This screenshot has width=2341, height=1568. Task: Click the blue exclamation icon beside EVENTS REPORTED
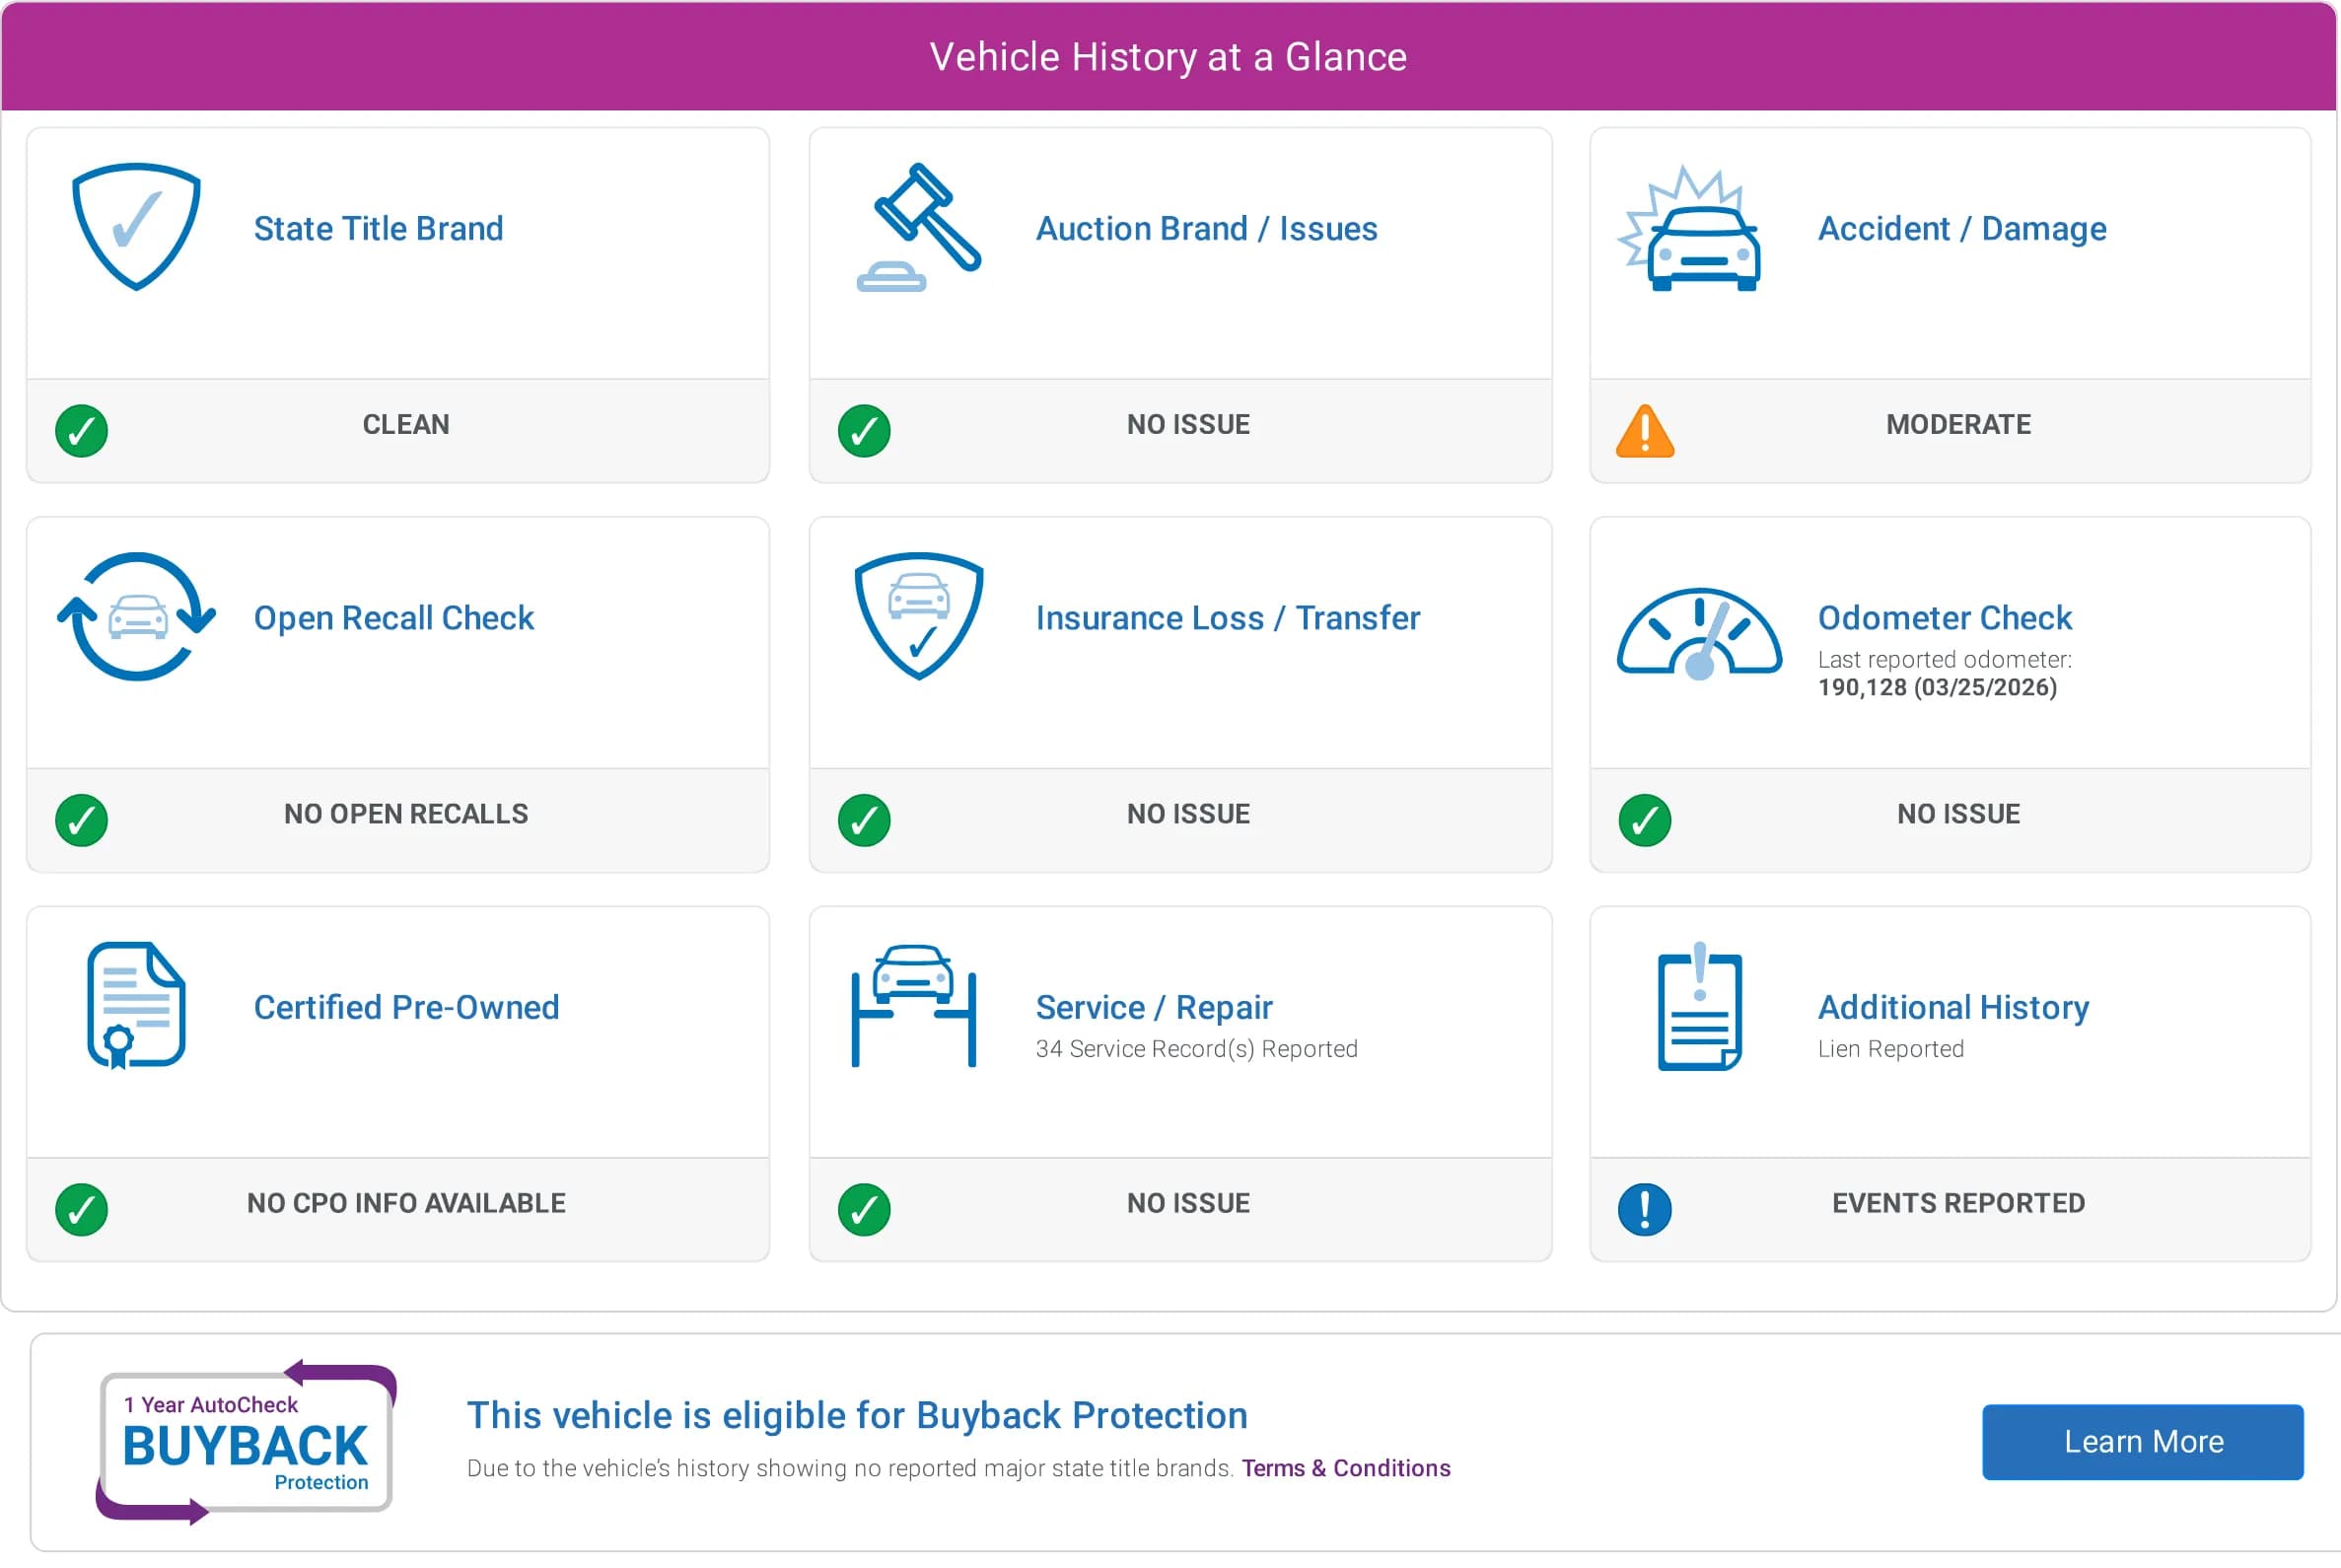[1645, 1210]
